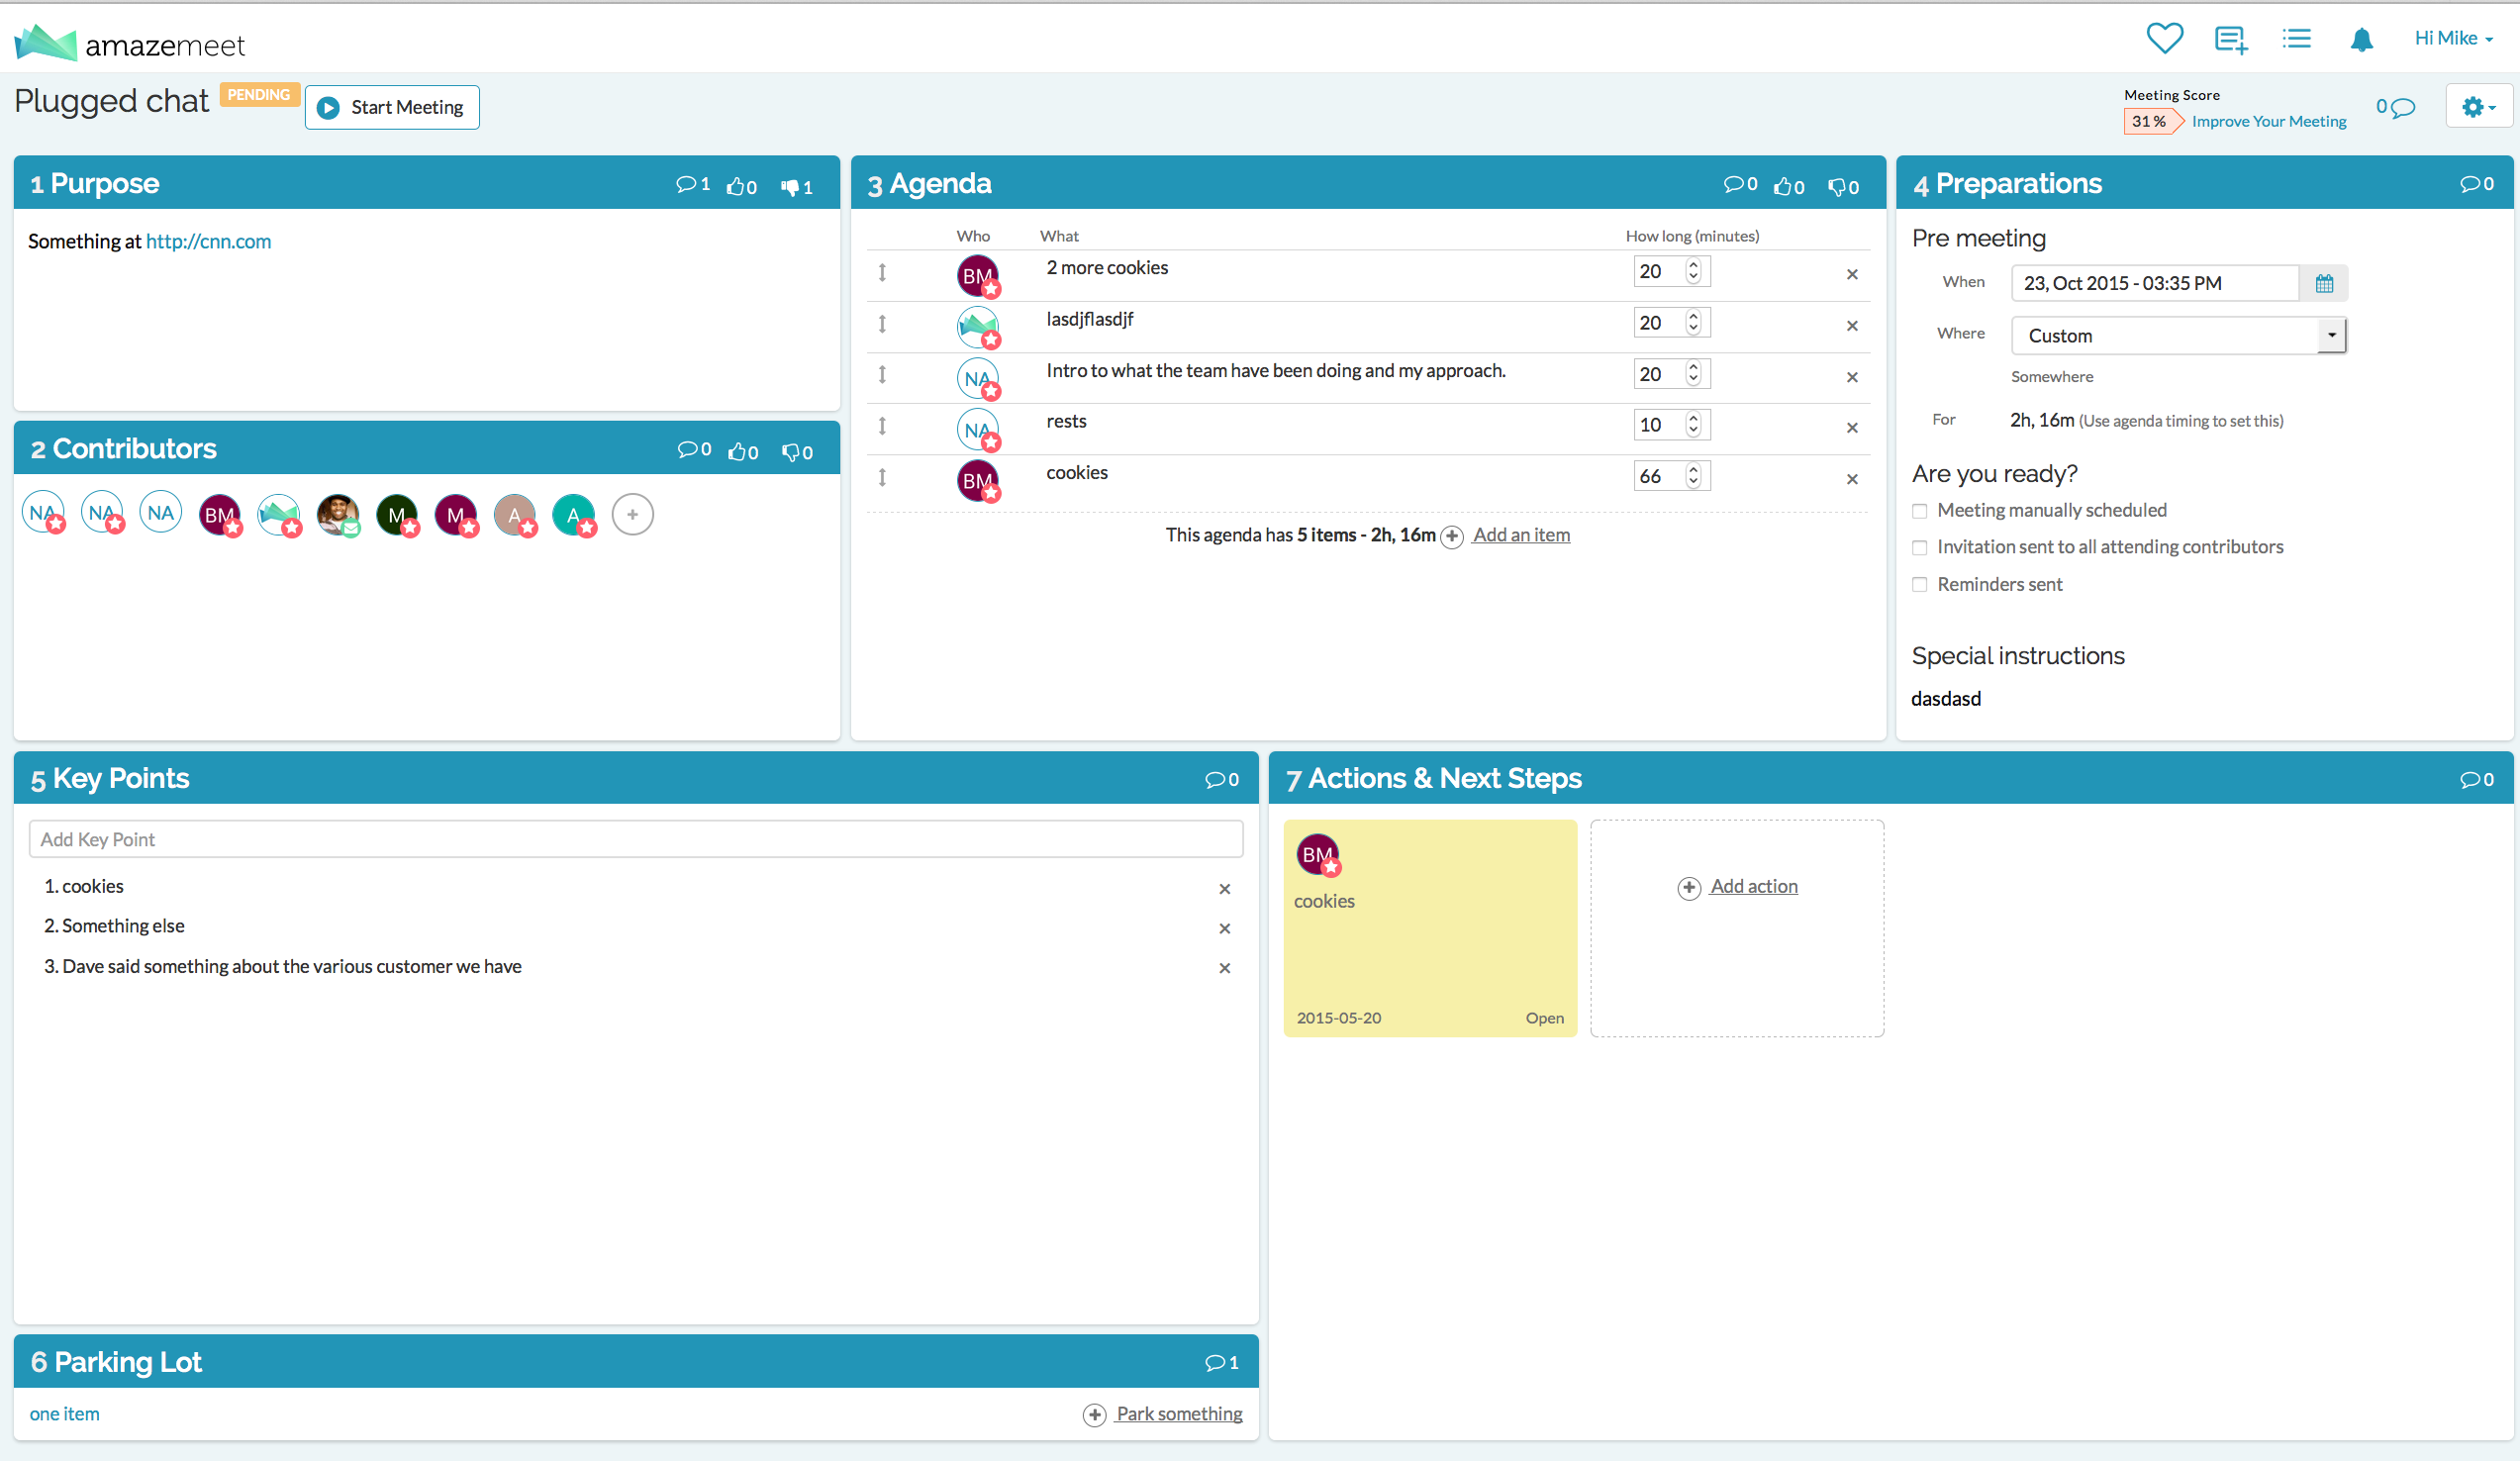Click comment bubble in Agenda header
Viewport: 2520px width, 1461px height.
(1733, 185)
